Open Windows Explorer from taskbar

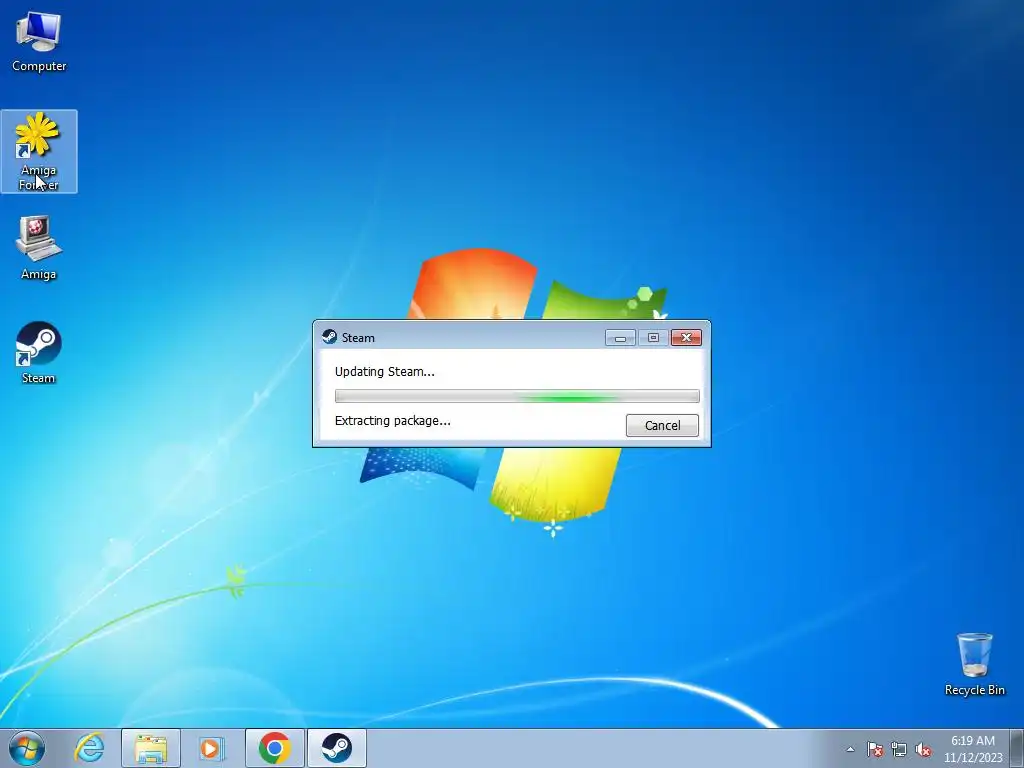tap(151, 748)
